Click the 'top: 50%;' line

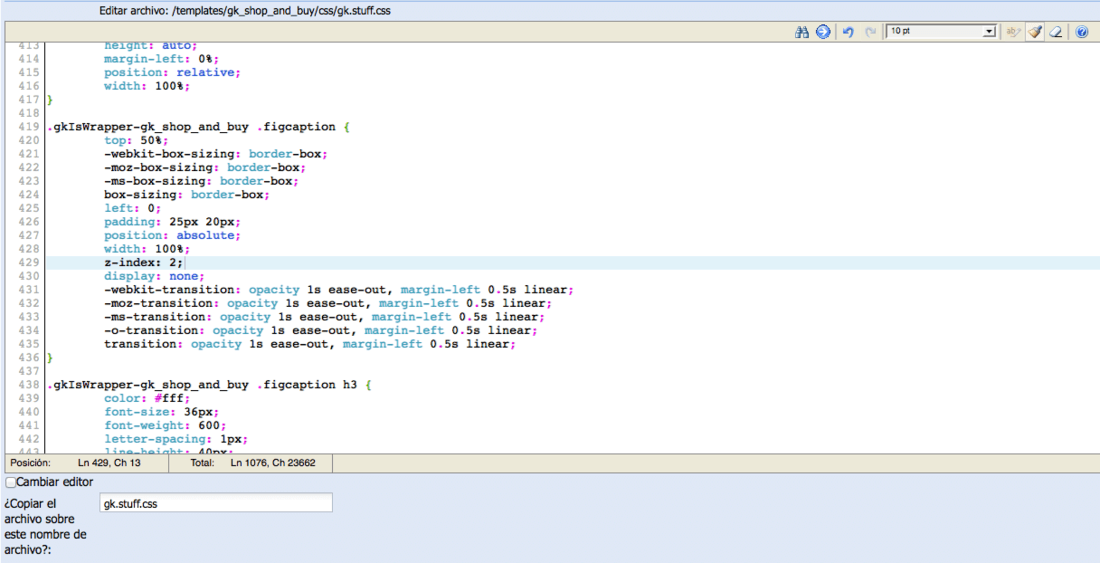(136, 140)
